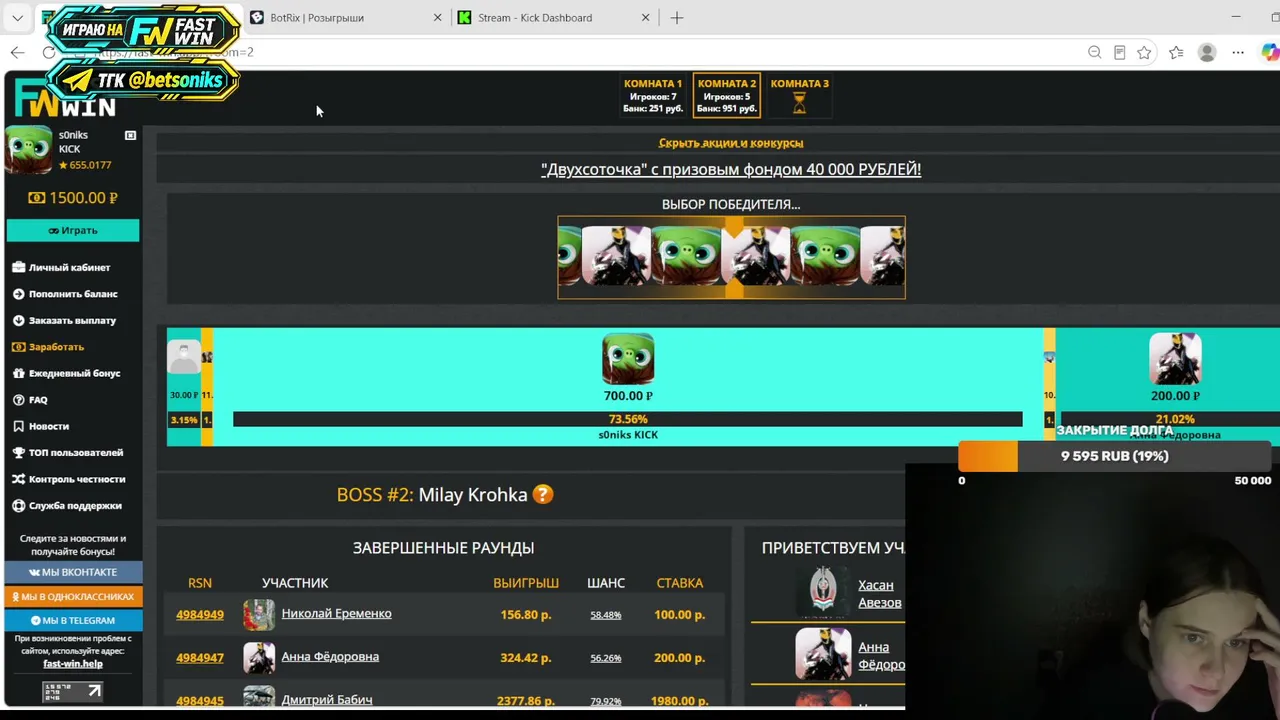Click the avatar above the 200.00 ₽ bet
1280x720 pixels.
pyautogui.click(x=1175, y=359)
